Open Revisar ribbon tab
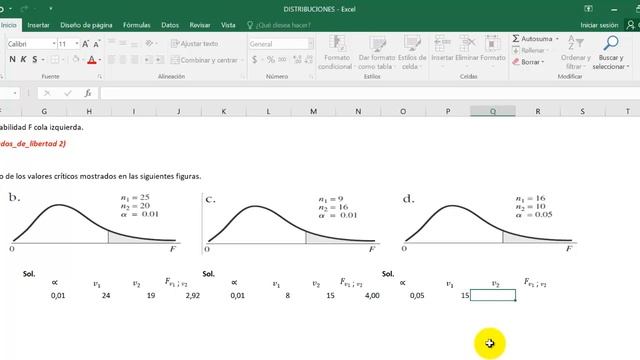Screen dimensions: 640x360 200,25
